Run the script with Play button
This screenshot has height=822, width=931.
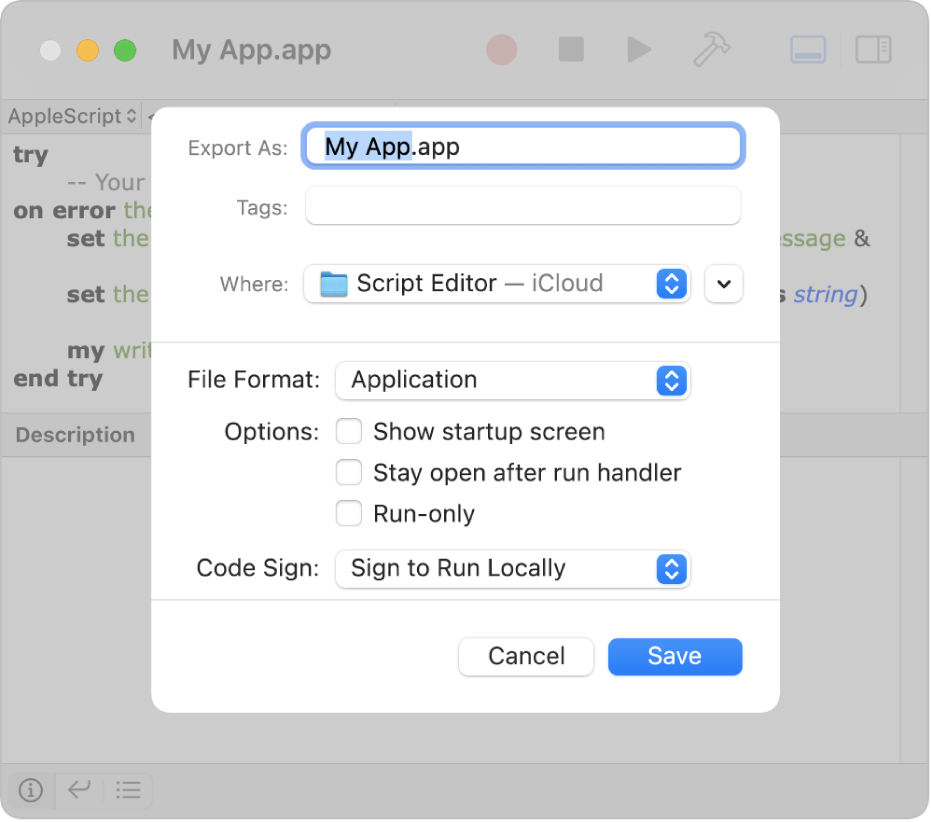pyautogui.click(x=639, y=49)
